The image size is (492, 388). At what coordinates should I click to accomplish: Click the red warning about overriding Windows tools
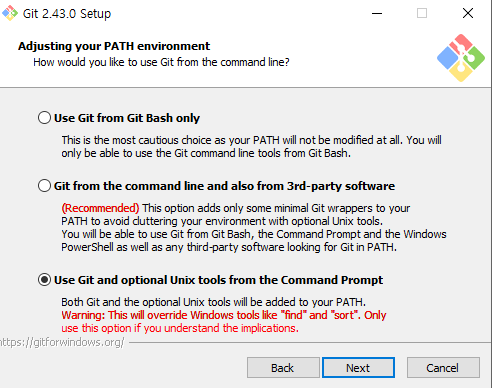pos(224,322)
